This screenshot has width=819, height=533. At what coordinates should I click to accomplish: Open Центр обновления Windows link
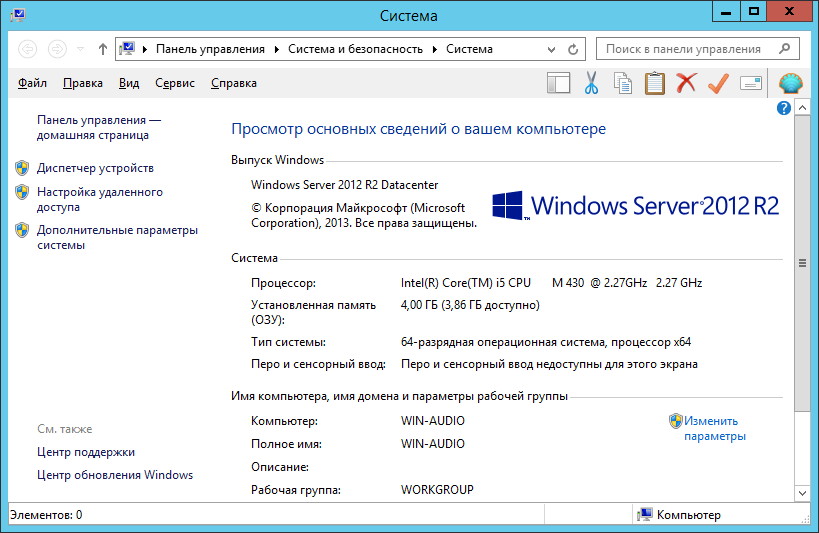coord(115,475)
